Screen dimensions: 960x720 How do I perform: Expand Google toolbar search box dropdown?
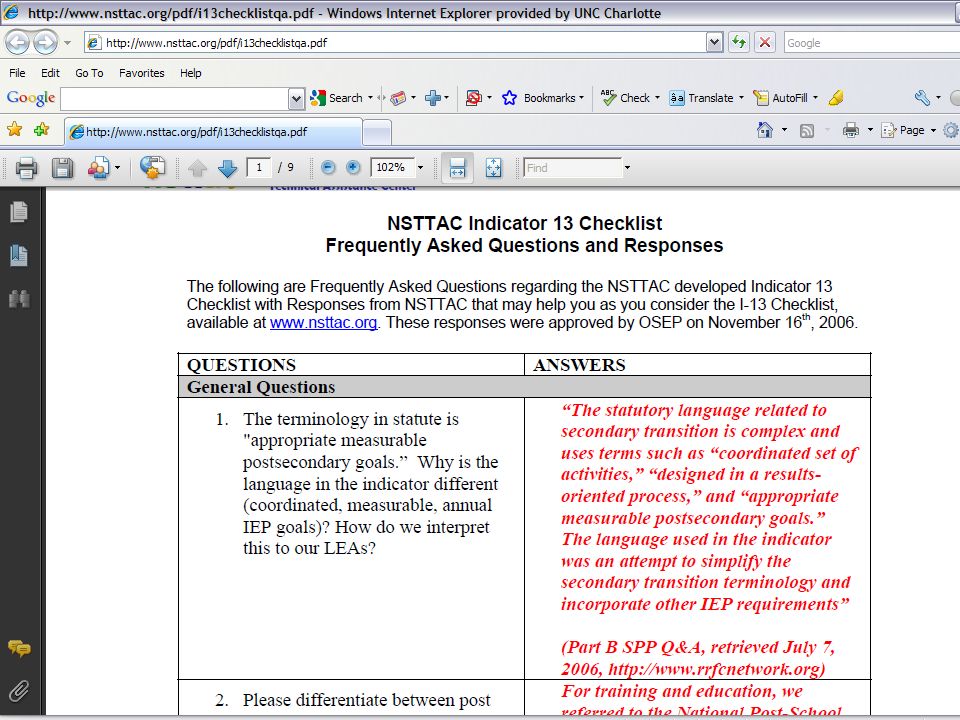click(296, 99)
